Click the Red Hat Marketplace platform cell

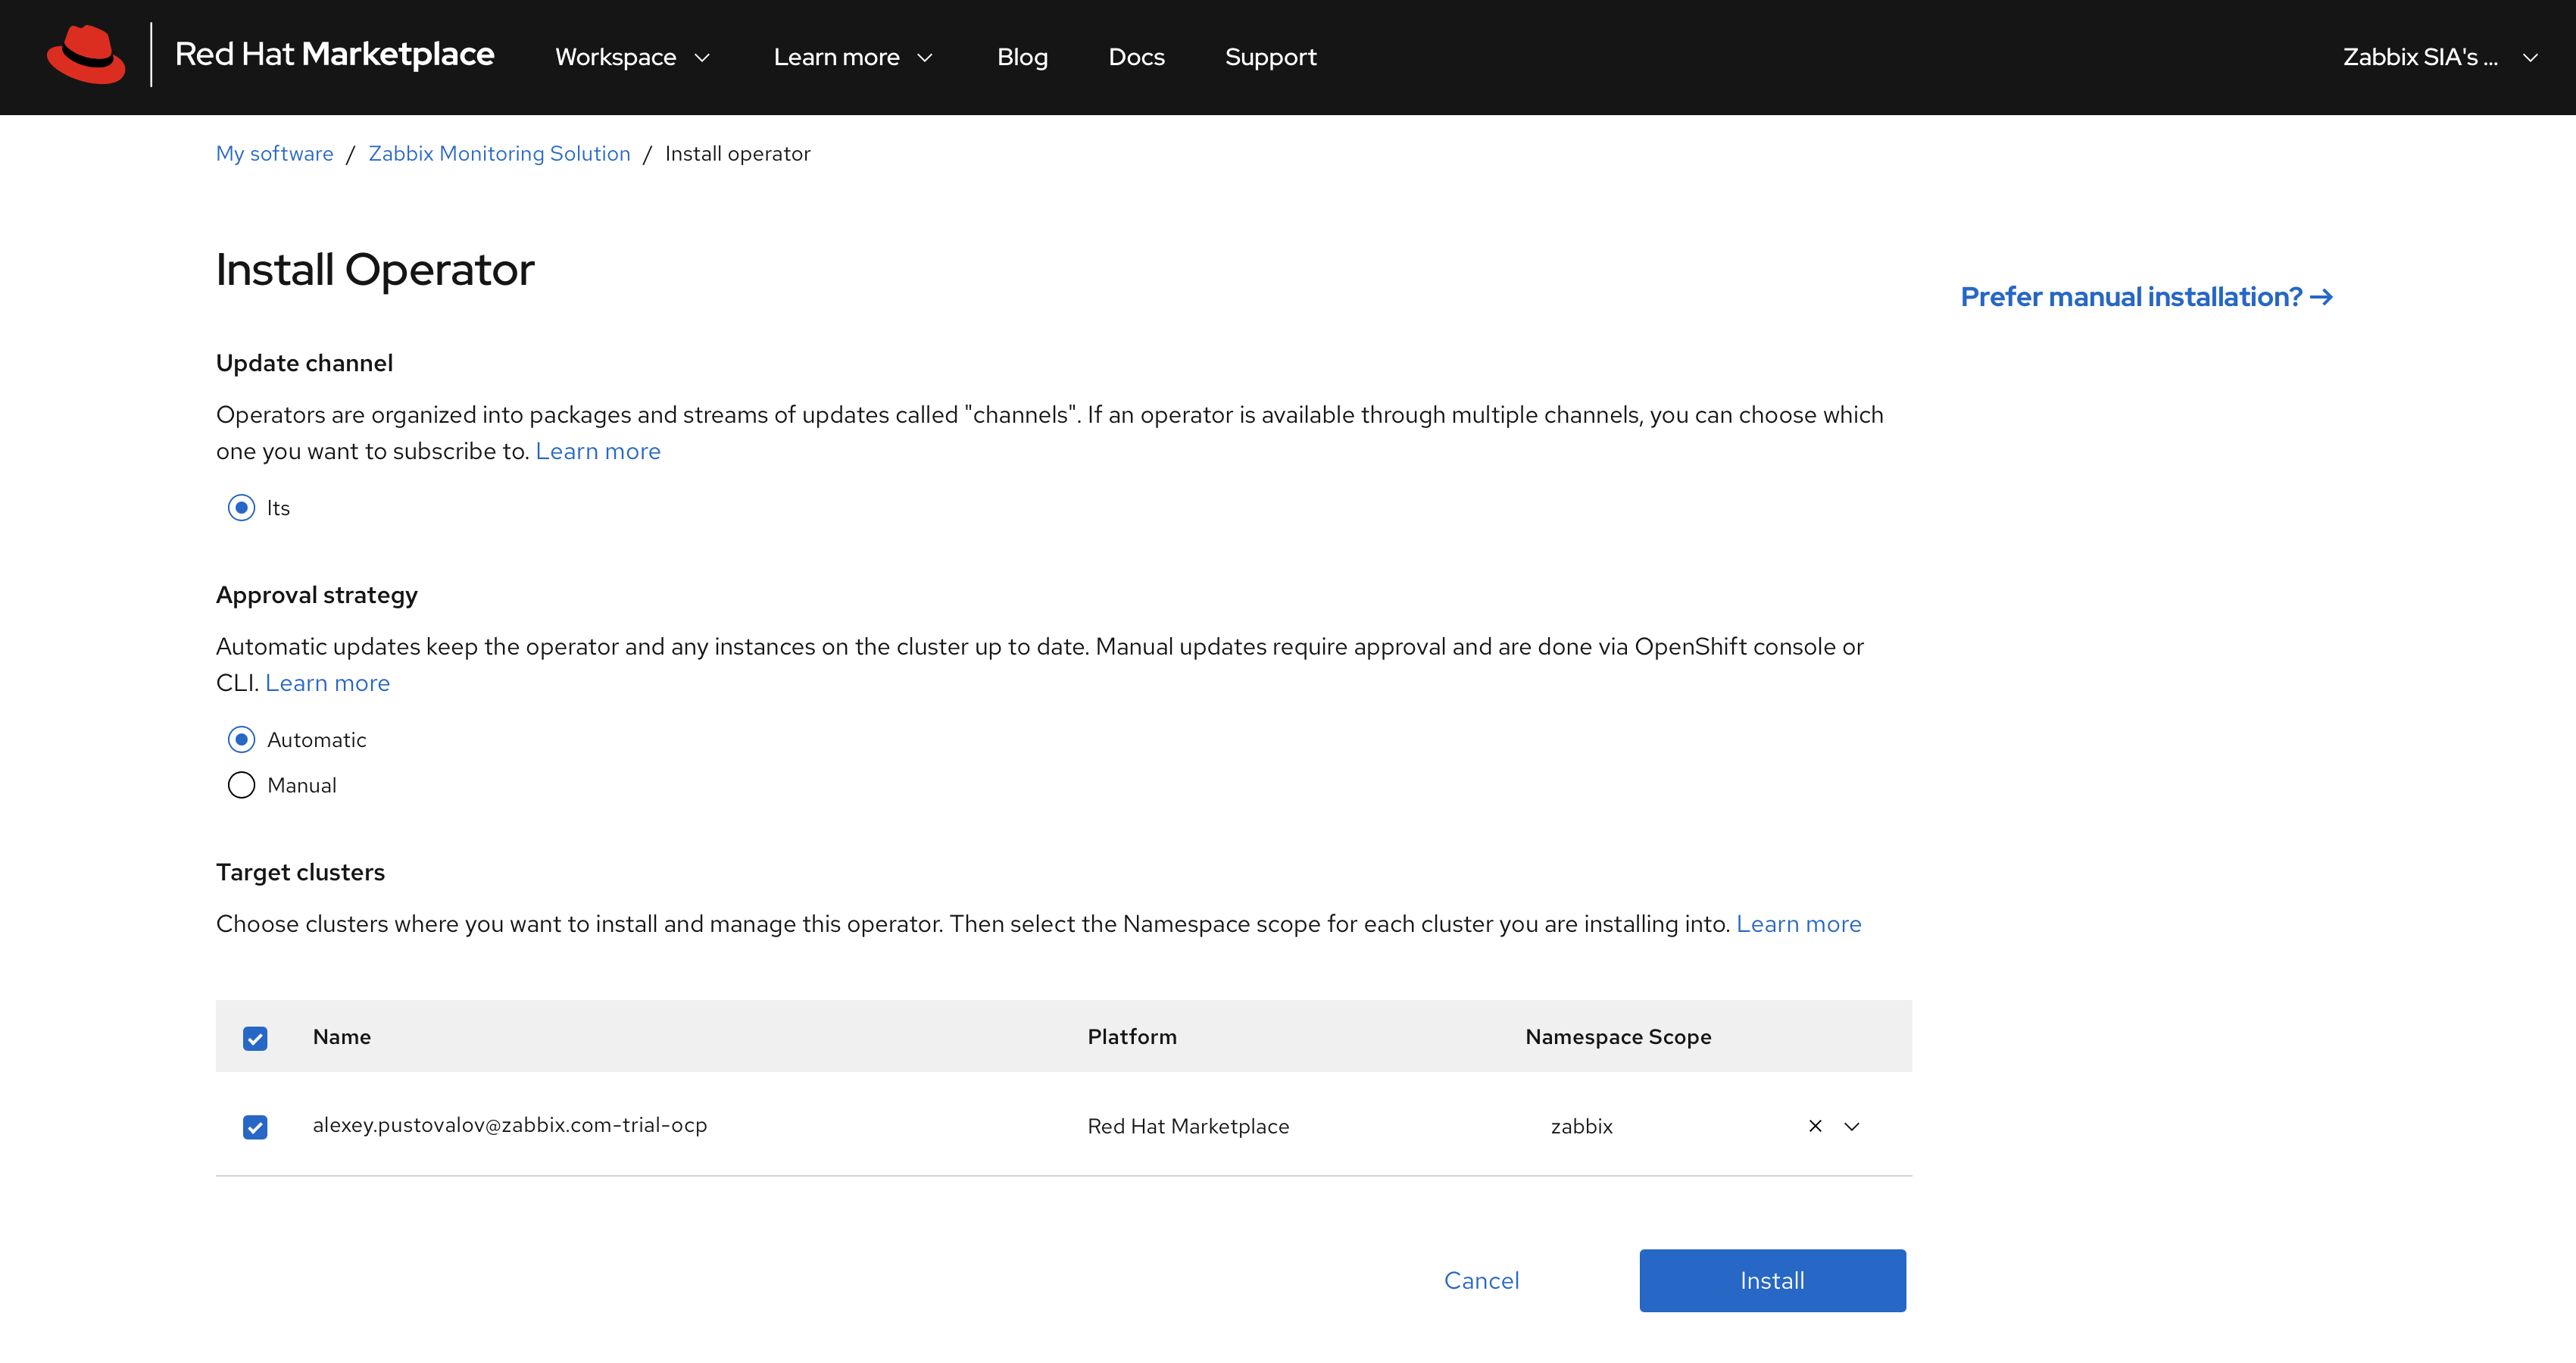(1188, 1126)
